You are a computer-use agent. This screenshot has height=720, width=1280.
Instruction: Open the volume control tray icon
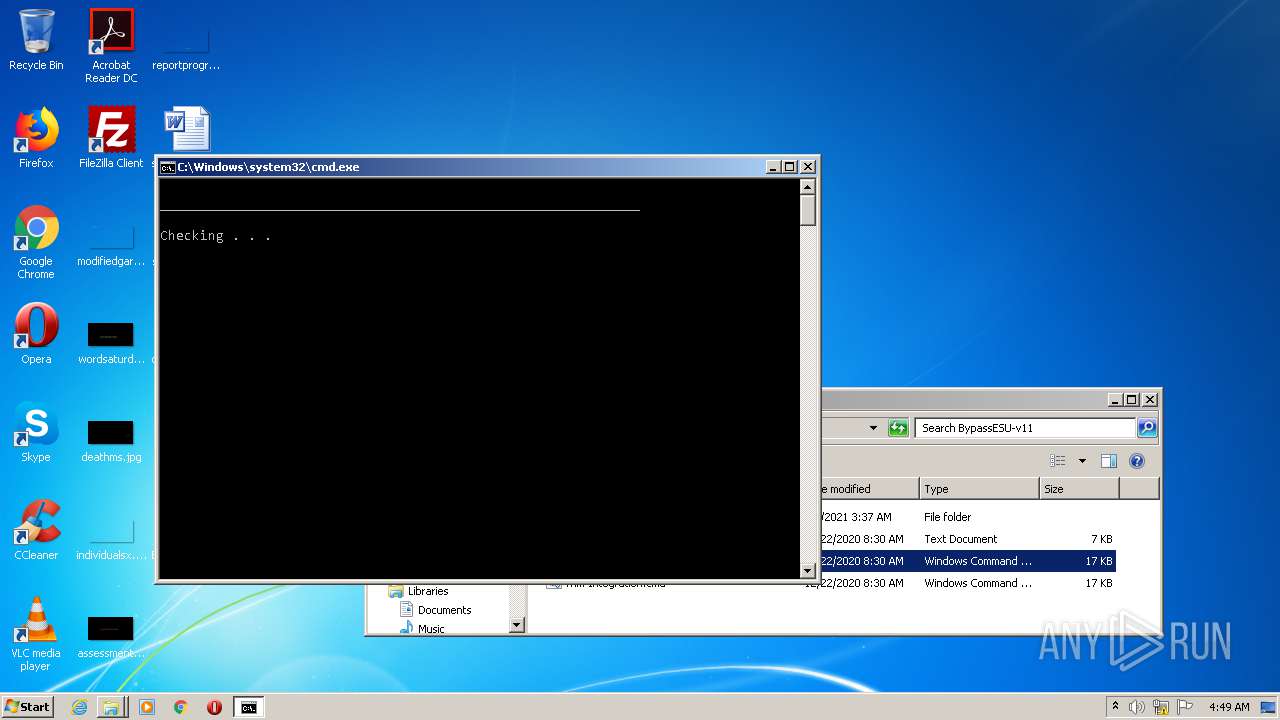[x=1137, y=707]
